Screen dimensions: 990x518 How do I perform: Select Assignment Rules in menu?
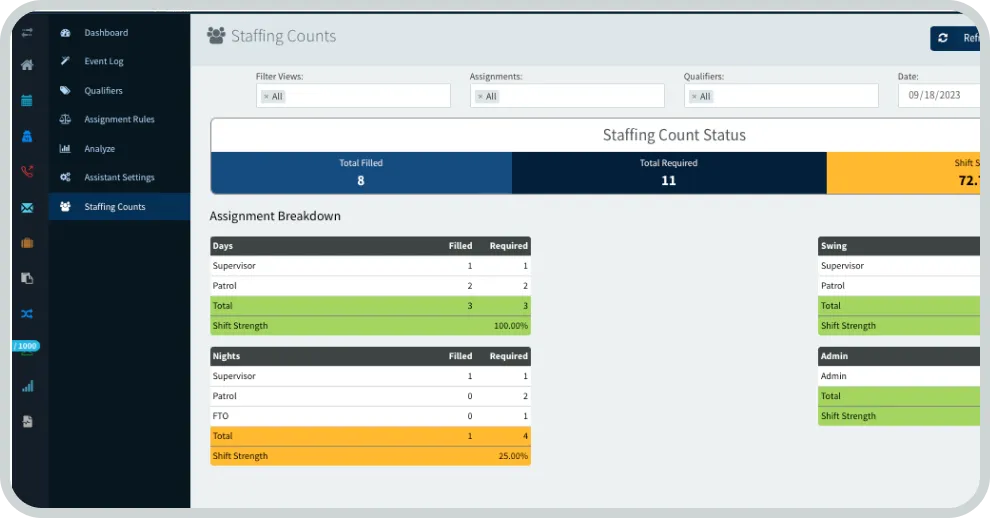pos(118,120)
